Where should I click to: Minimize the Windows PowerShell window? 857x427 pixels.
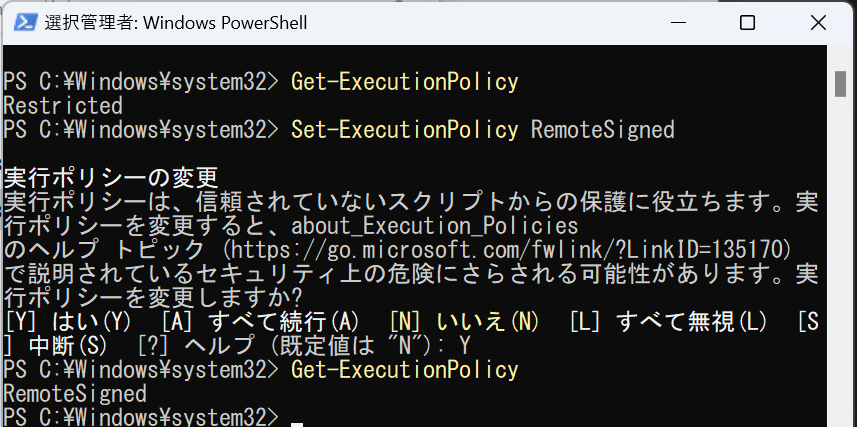[x=677, y=23]
